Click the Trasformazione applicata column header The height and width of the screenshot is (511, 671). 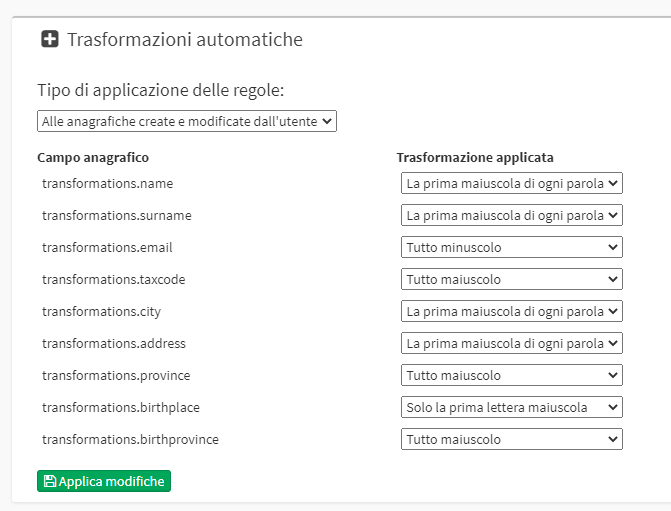475,157
